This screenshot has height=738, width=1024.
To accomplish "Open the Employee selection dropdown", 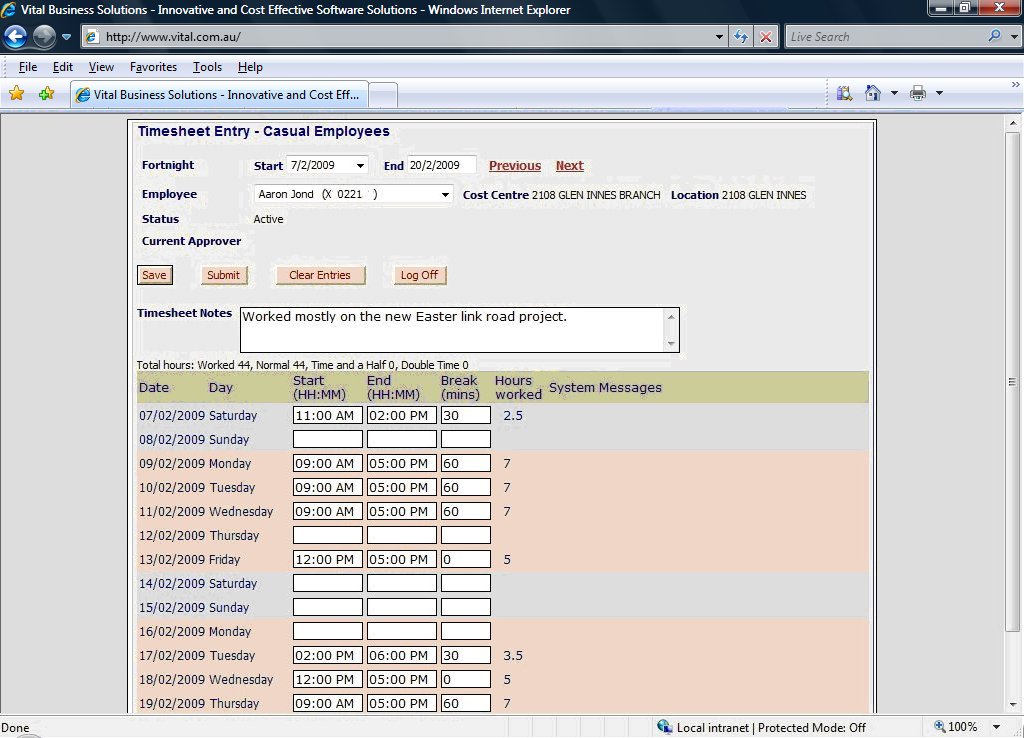I will tap(445, 194).
